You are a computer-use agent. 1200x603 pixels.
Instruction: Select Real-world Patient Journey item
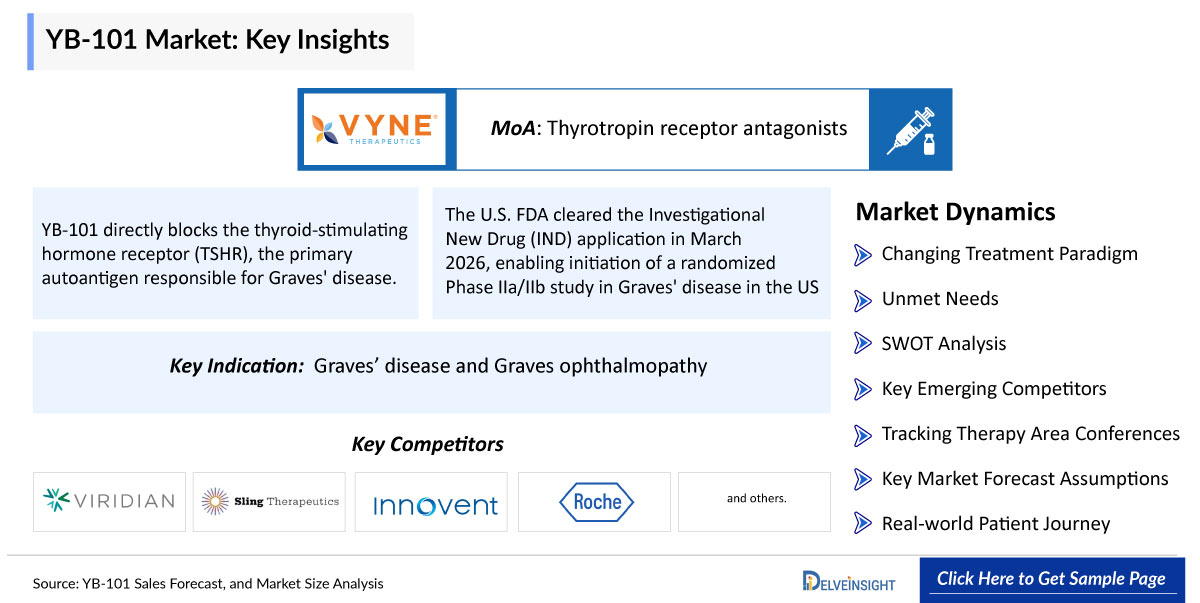click(995, 524)
